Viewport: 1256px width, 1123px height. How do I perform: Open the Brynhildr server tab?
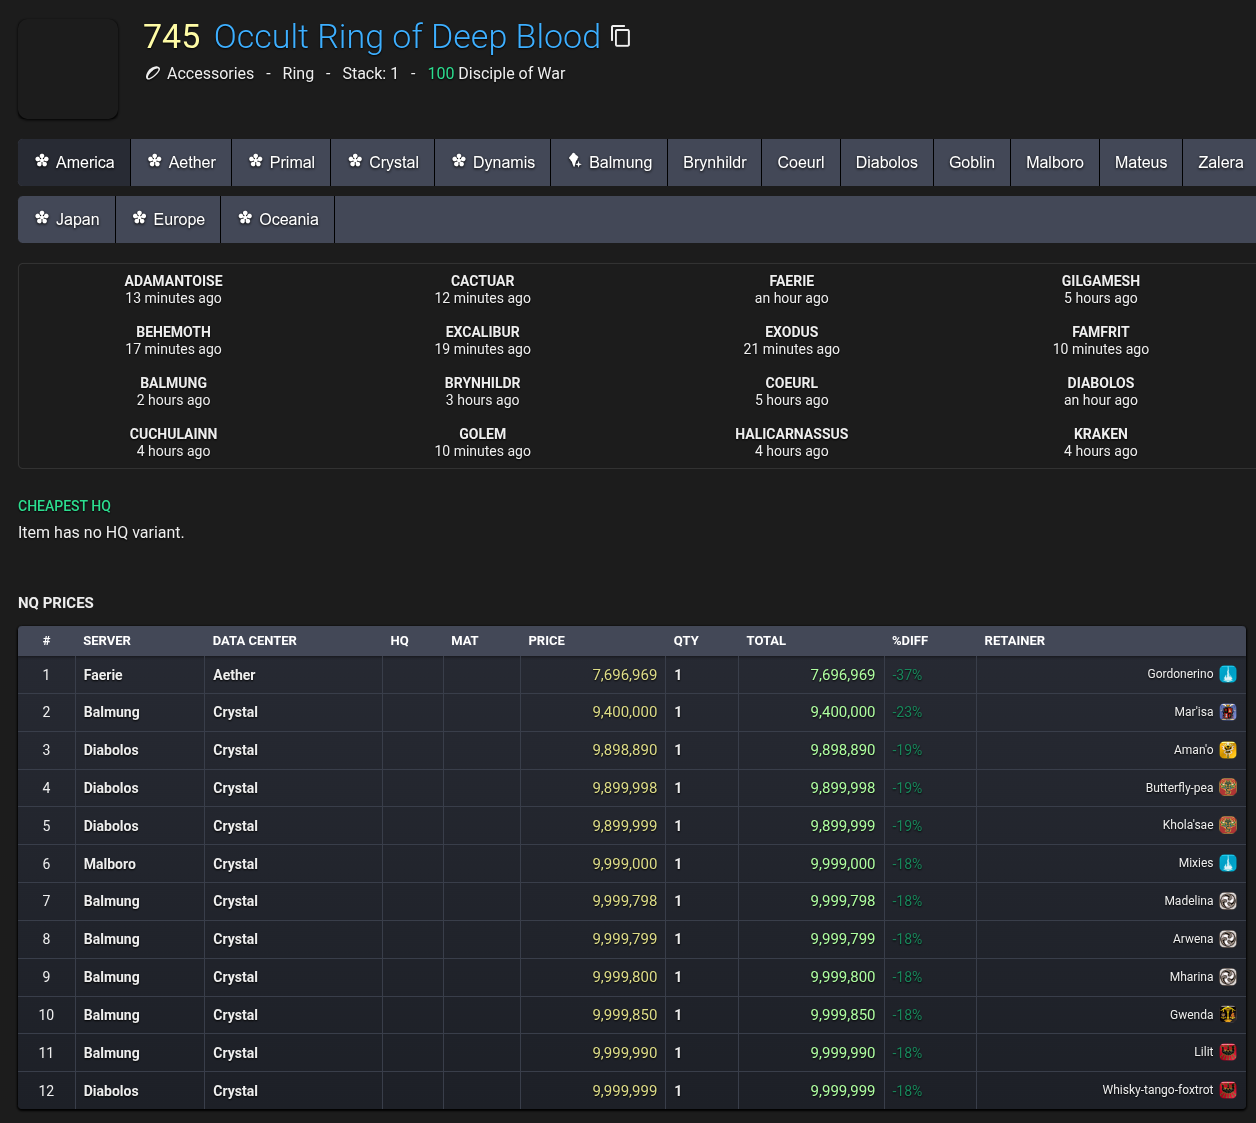[x=715, y=162]
